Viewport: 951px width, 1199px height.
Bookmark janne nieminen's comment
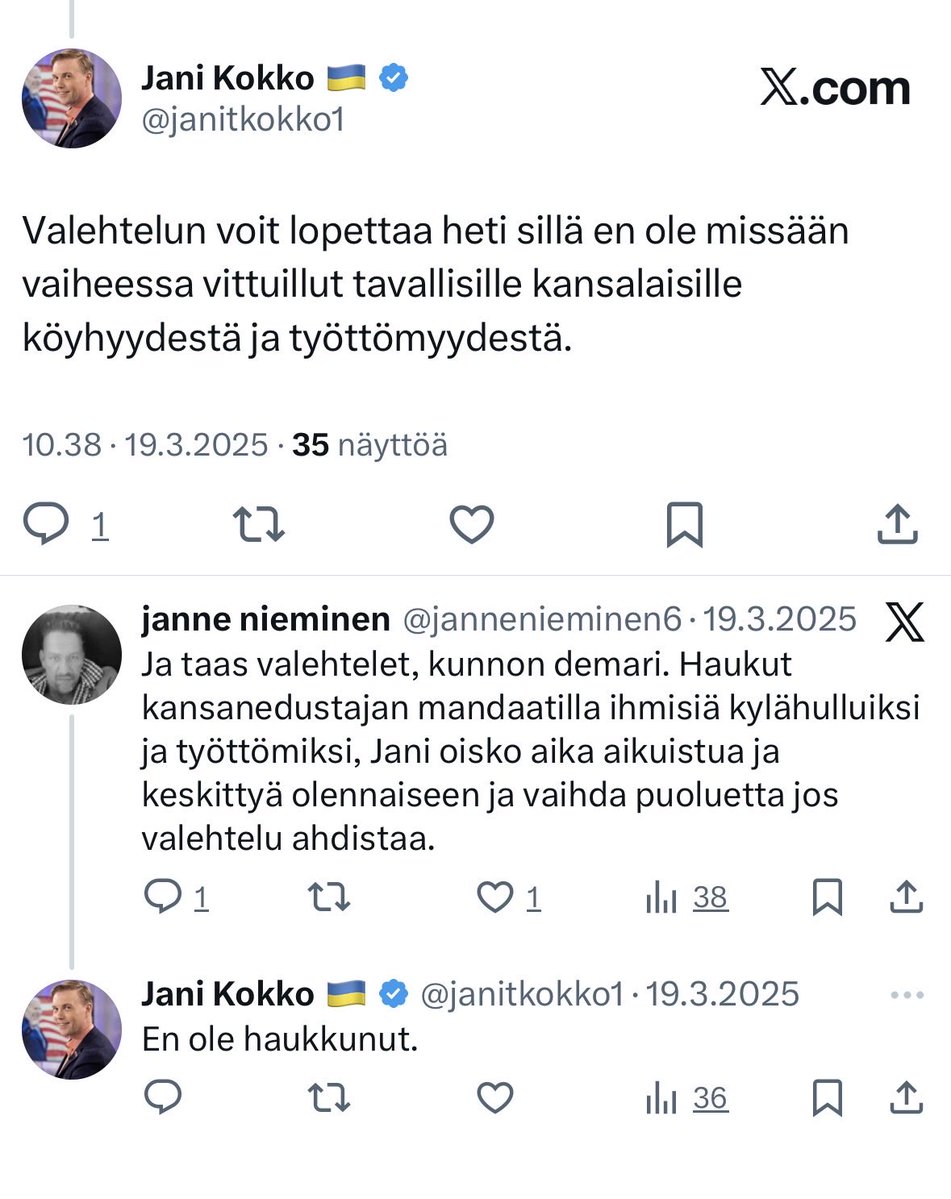point(827,898)
